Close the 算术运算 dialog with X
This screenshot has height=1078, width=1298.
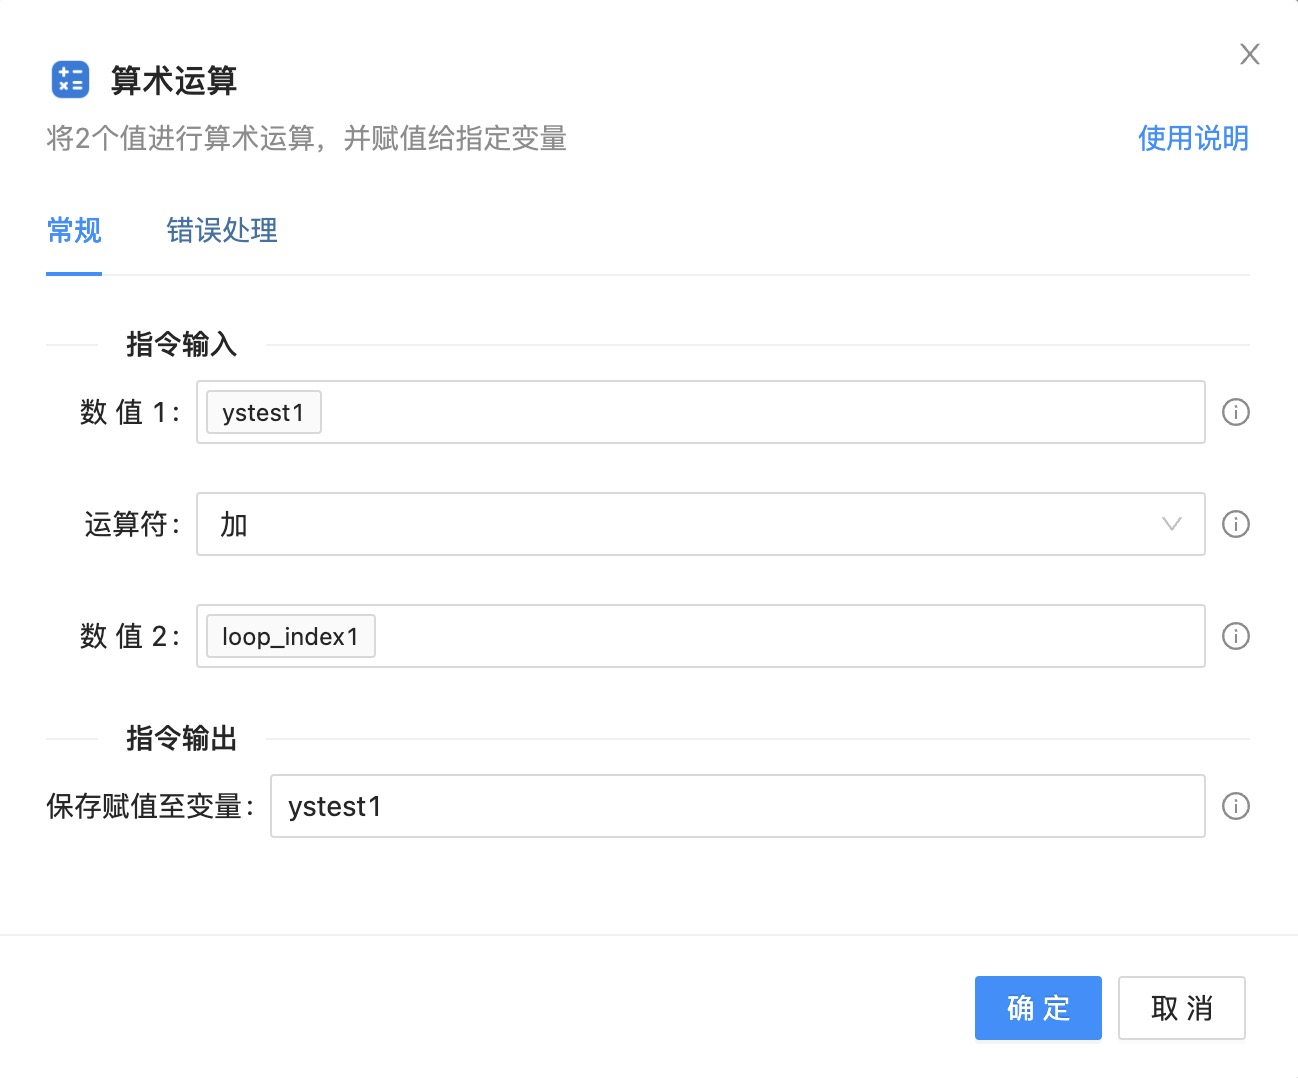pyautogui.click(x=1249, y=54)
